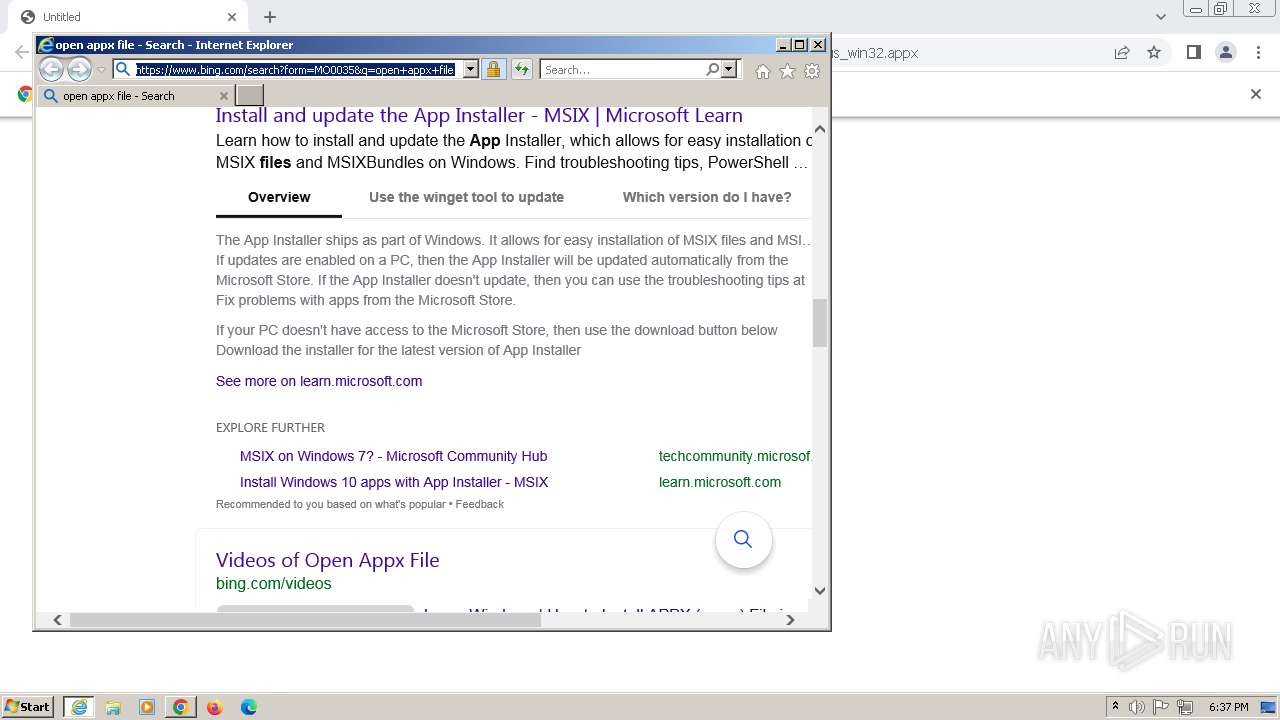
Task: Open IE search provider dropdown
Action: 729,70
